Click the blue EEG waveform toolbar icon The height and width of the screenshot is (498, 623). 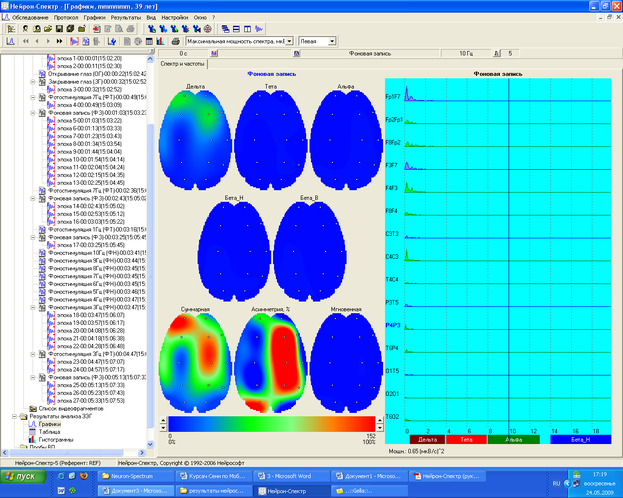(259, 29)
